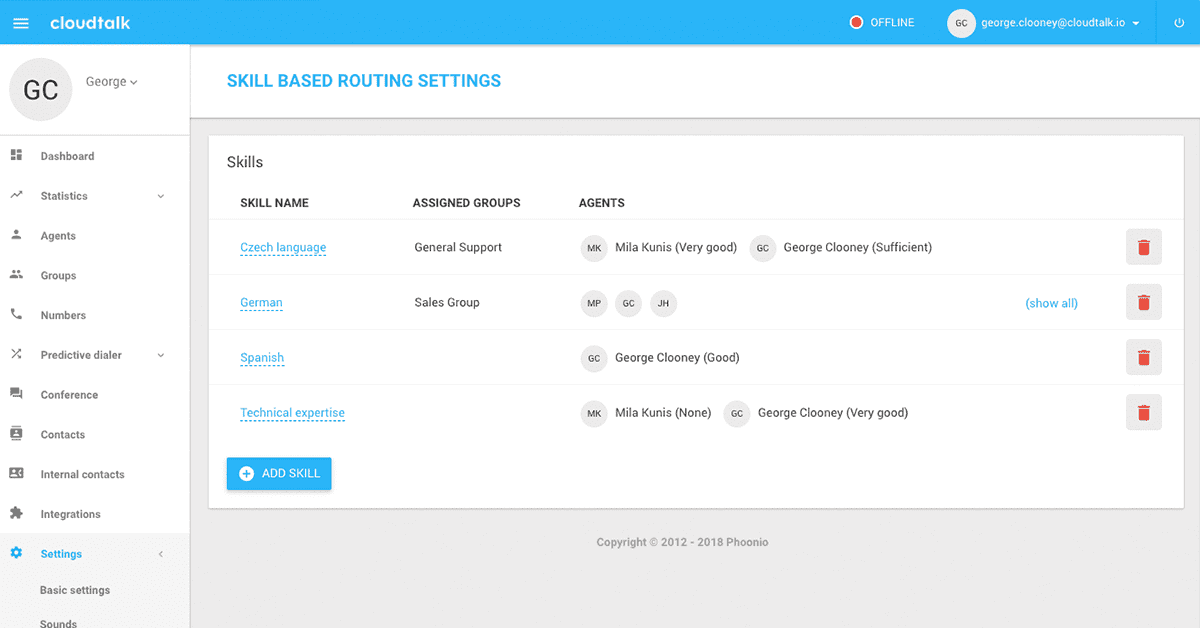The image size is (1200, 628).
Task: Click the cloudtalk logo
Action: pos(90,22)
